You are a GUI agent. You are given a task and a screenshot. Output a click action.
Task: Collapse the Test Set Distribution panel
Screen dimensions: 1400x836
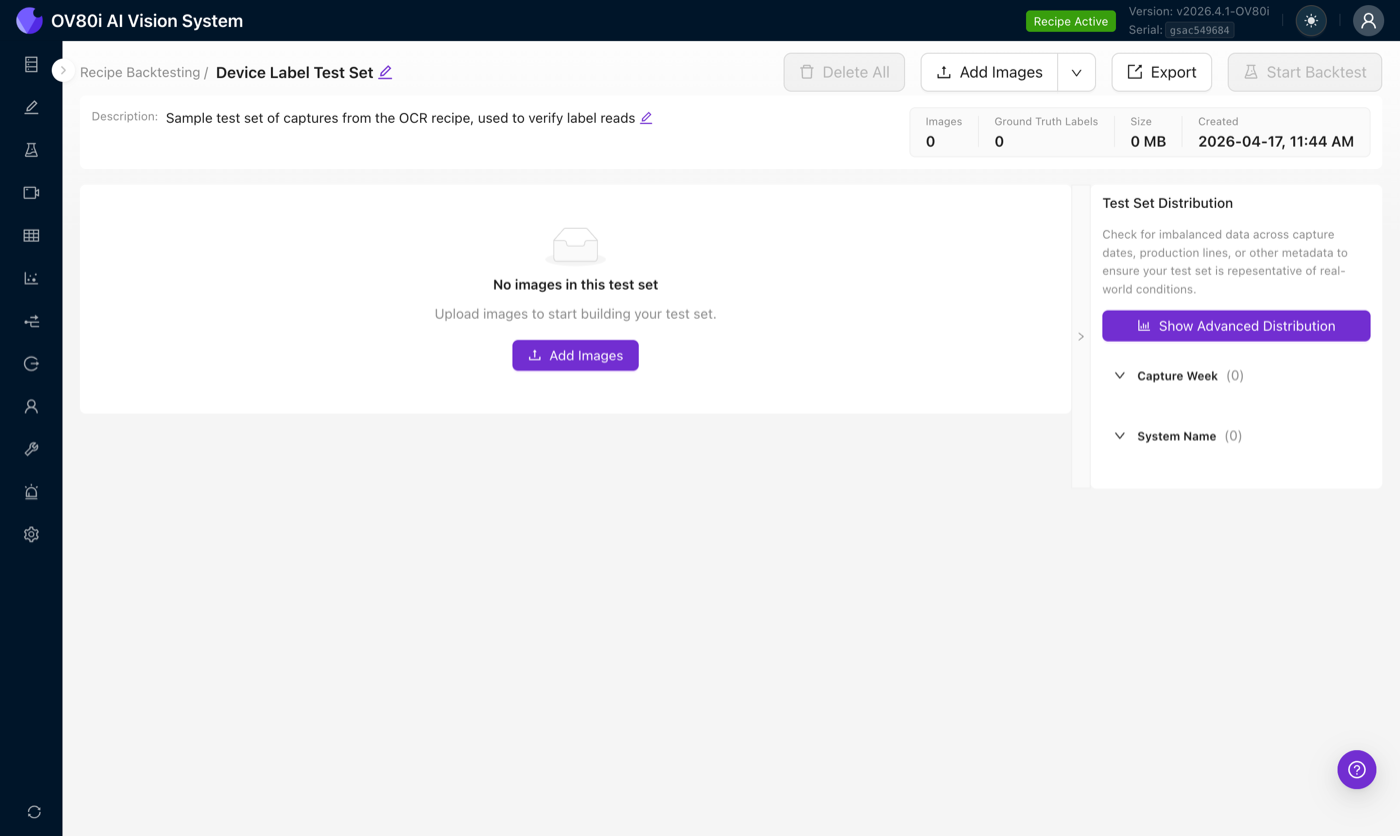1080,337
